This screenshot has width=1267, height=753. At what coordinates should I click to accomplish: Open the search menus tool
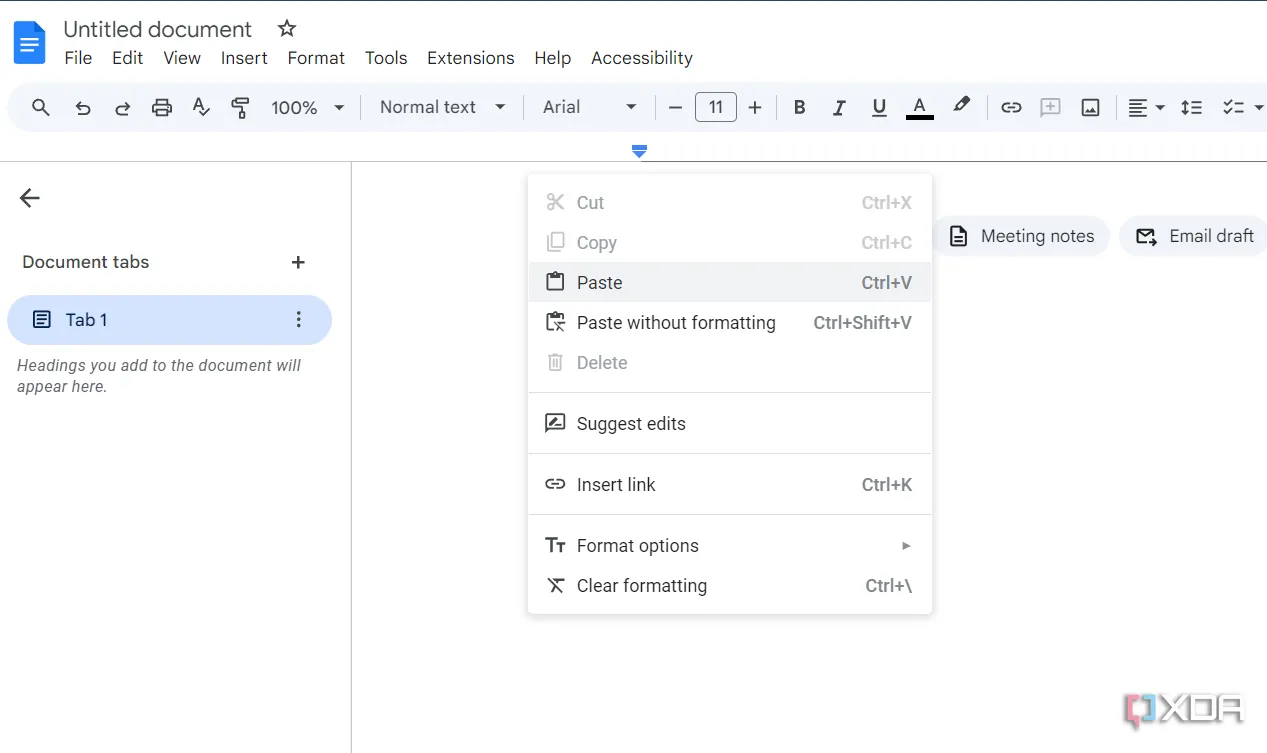40,107
